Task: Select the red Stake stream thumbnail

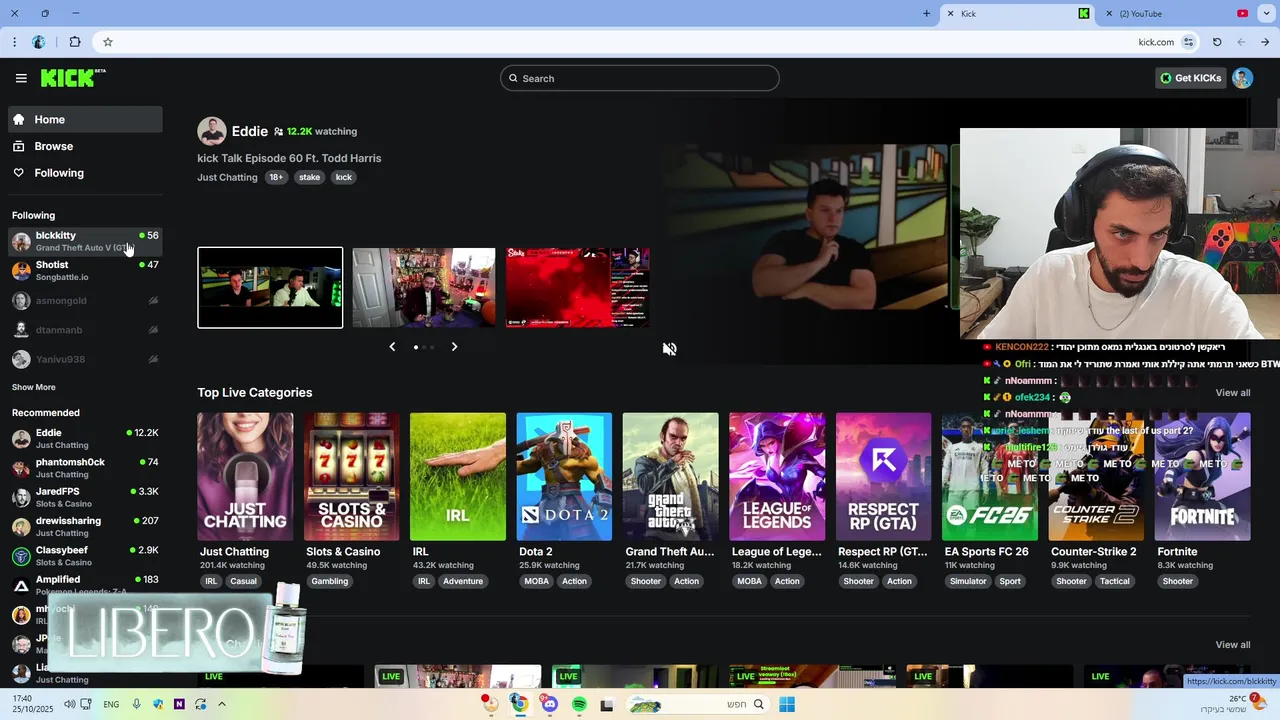Action: coord(578,288)
